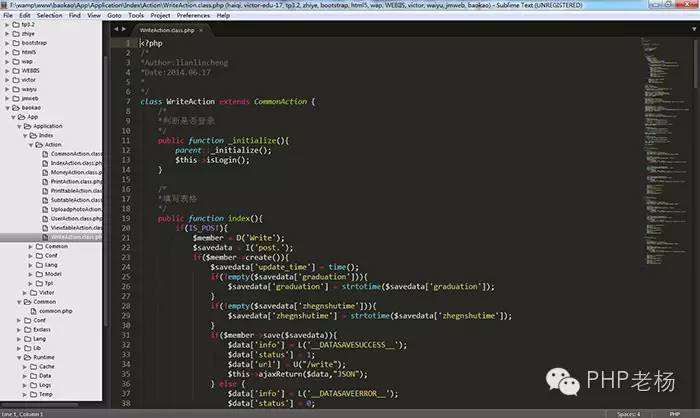Collapse the Runtime folder arrow
The height and width of the screenshot is (418, 700).
click(x=19, y=357)
